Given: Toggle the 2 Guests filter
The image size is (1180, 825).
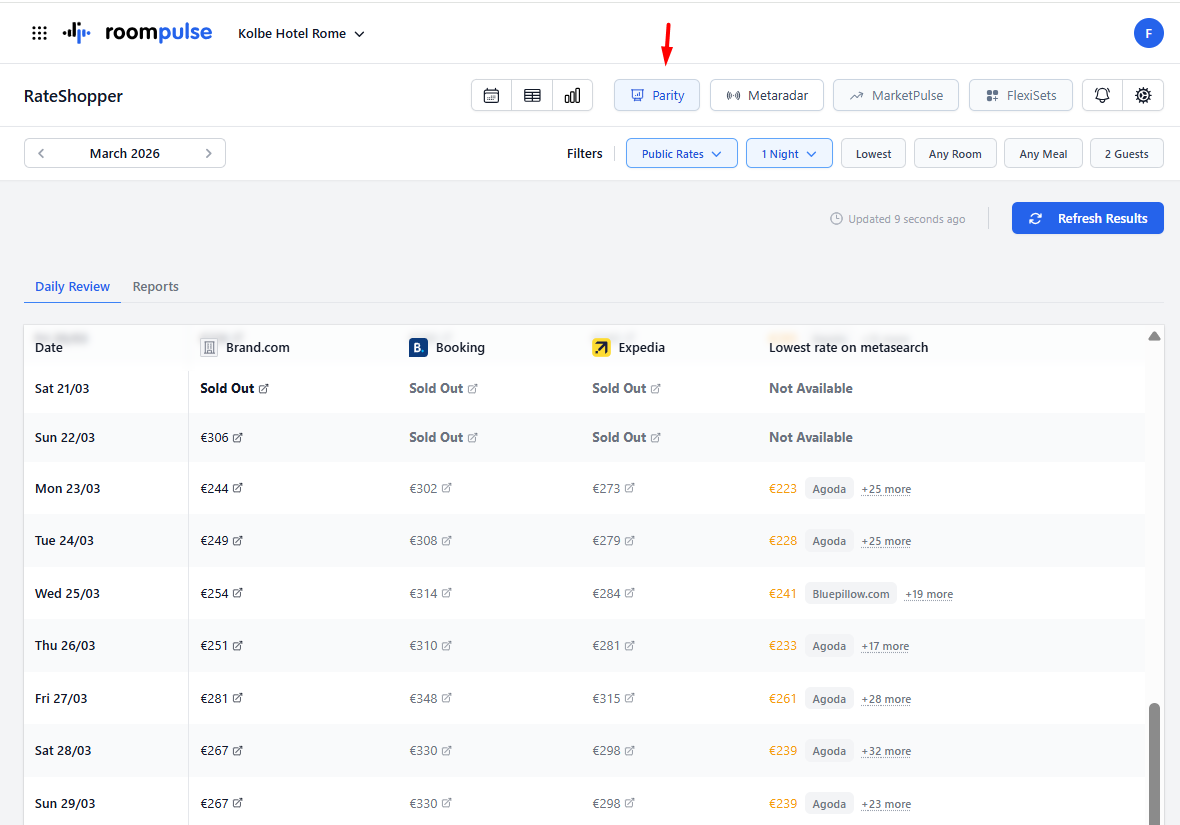Looking at the screenshot, I should click(x=1127, y=154).
